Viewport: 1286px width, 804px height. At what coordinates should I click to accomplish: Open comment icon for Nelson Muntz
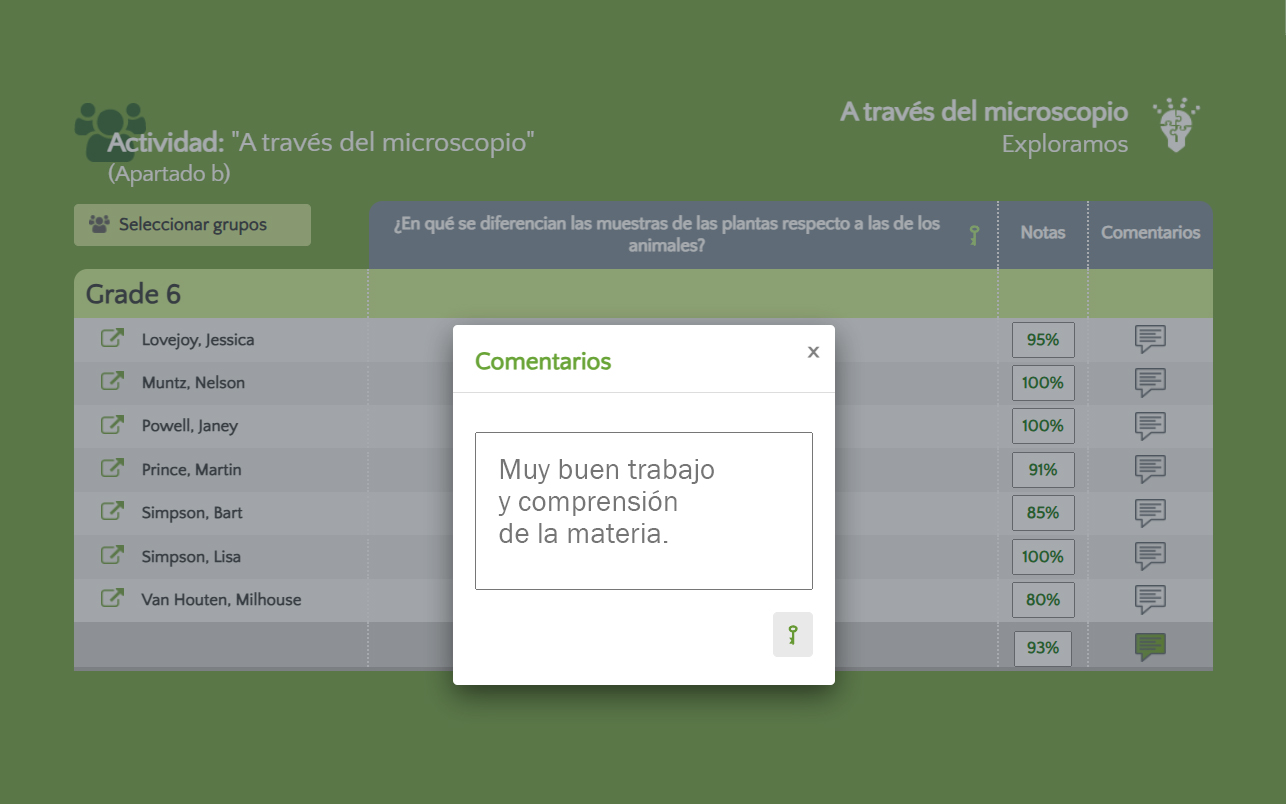pyautogui.click(x=1150, y=383)
